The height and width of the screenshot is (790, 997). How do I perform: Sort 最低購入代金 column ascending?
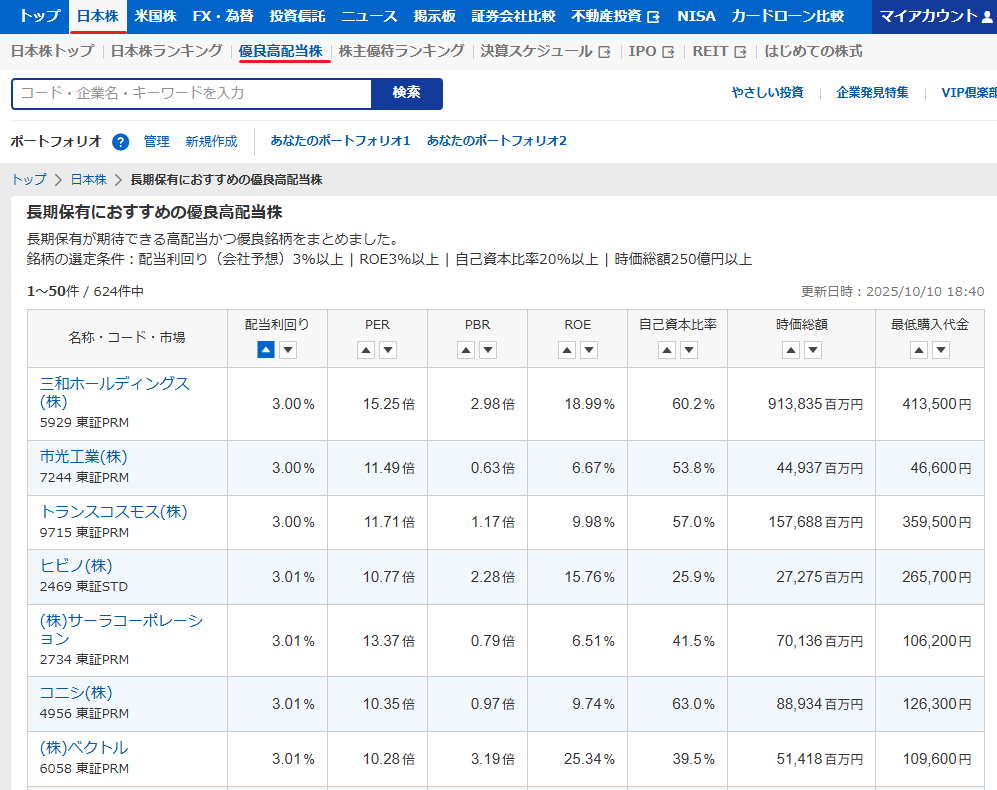click(918, 350)
